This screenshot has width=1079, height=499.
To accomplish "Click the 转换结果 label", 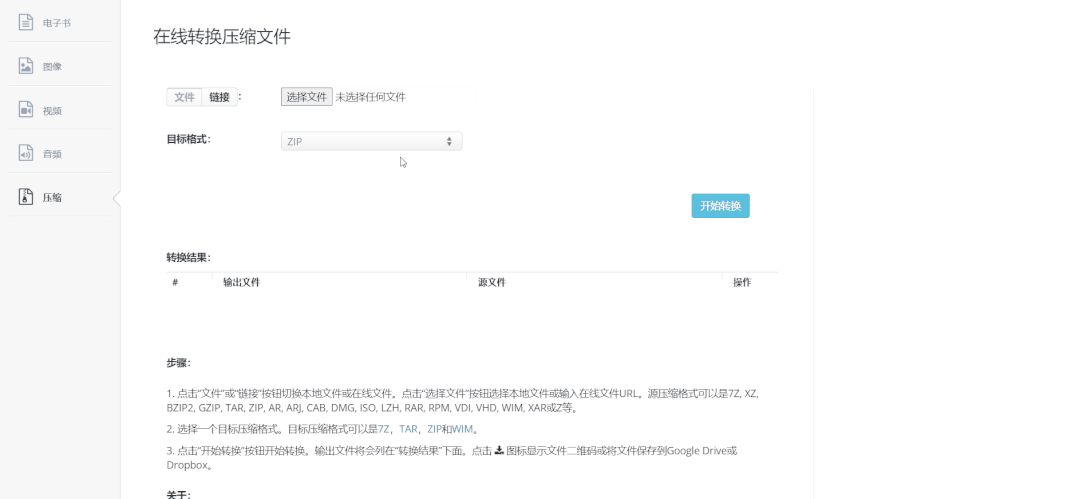I will point(189,257).
